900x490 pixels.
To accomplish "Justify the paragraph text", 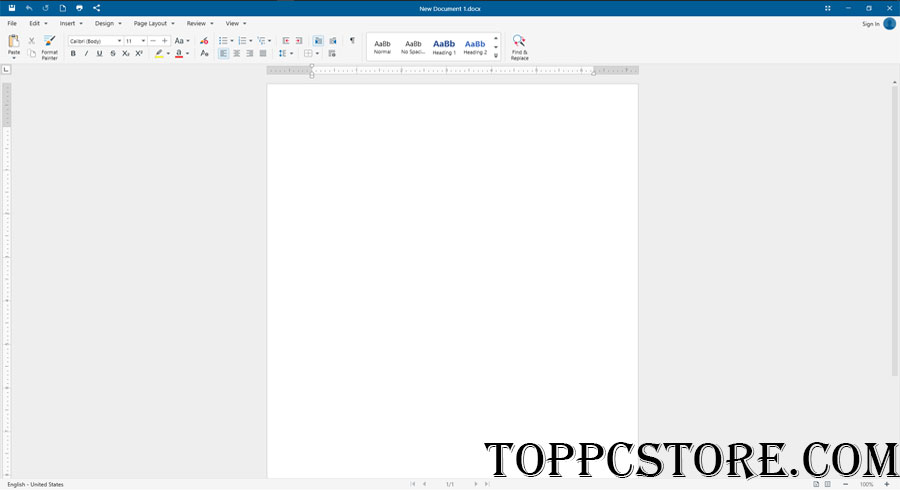I will (263, 53).
